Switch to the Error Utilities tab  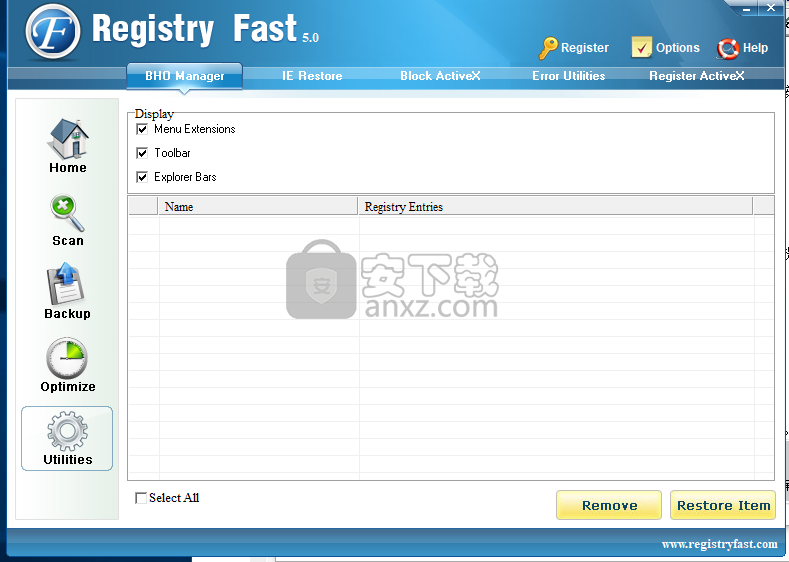click(569, 76)
